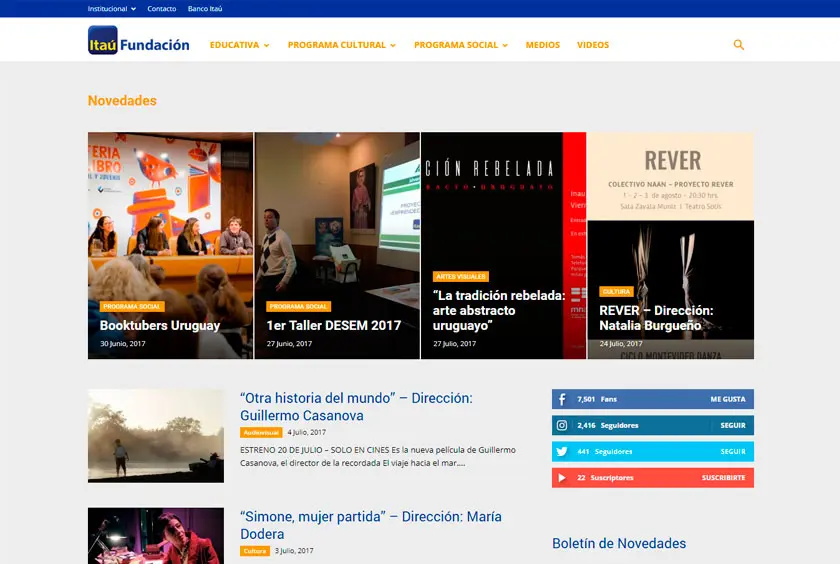Click the Itaú Fundación logo
840x564 pixels.
tap(139, 40)
